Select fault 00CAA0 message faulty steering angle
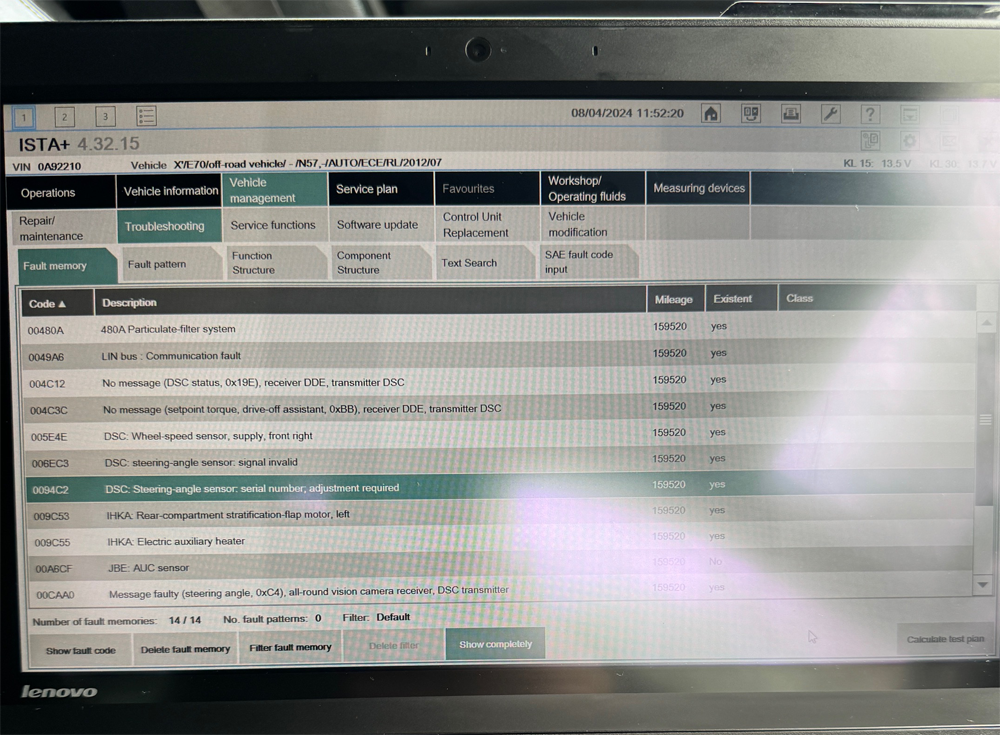This screenshot has width=1000, height=735. 501,591
